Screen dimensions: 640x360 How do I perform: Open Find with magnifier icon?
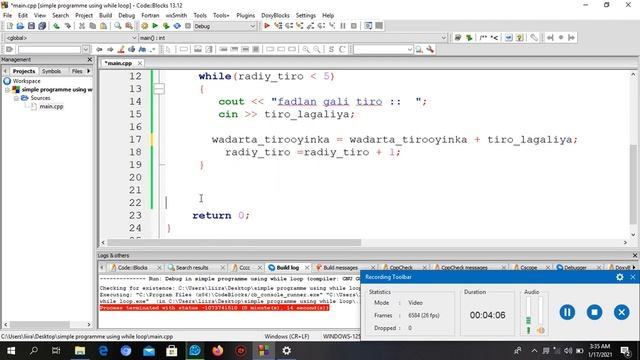[118, 26]
